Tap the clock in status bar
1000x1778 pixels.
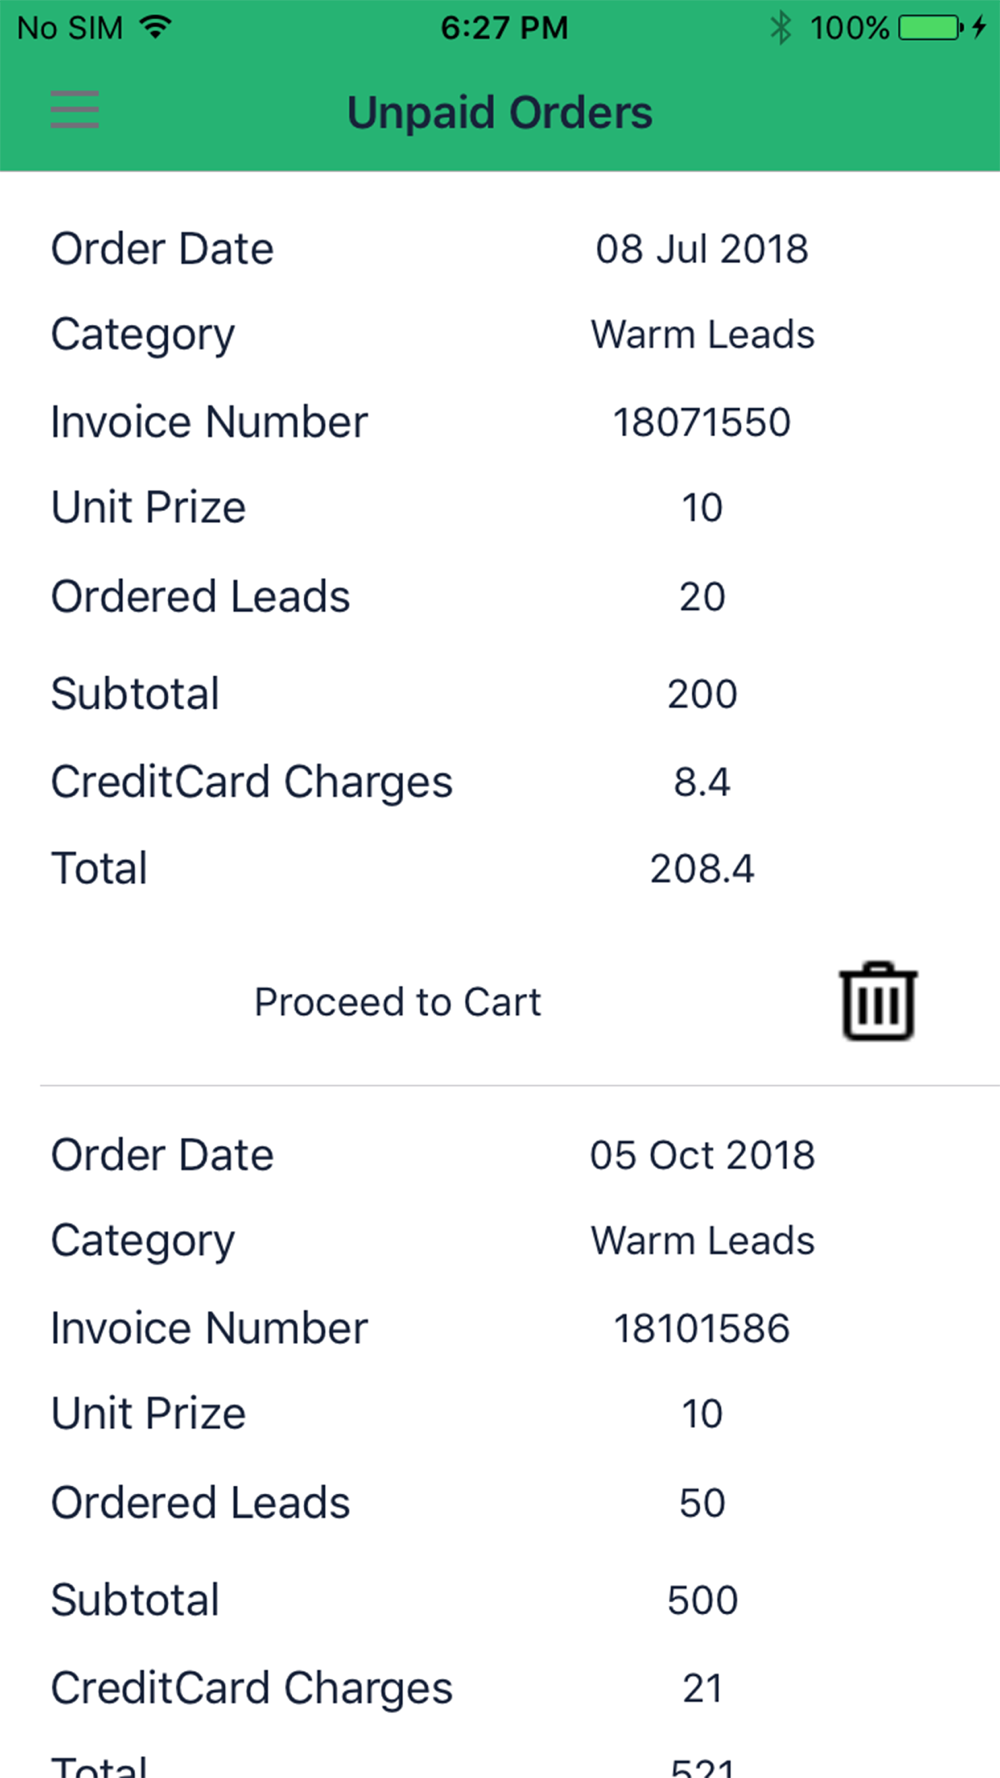click(504, 27)
